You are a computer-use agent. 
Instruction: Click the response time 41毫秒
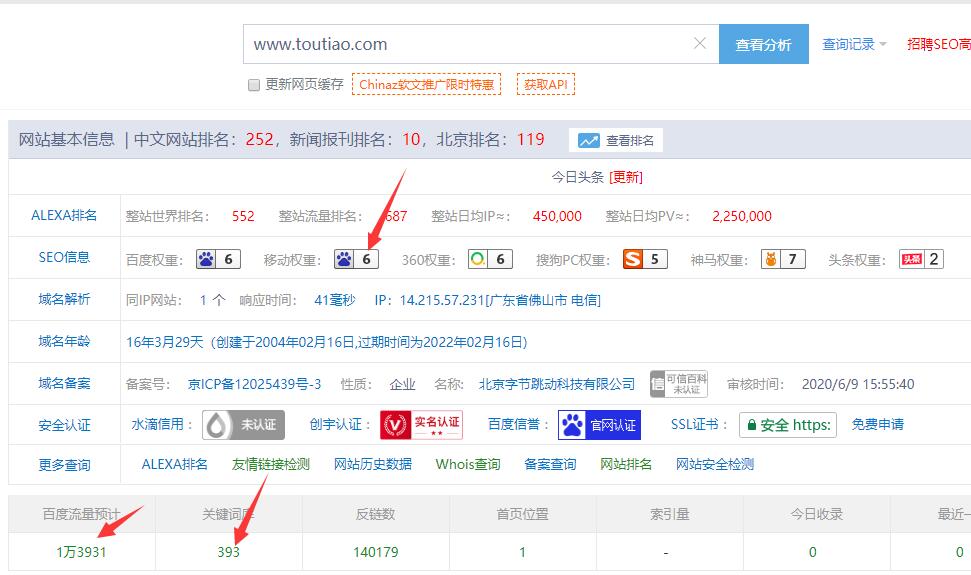click(334, 300)
